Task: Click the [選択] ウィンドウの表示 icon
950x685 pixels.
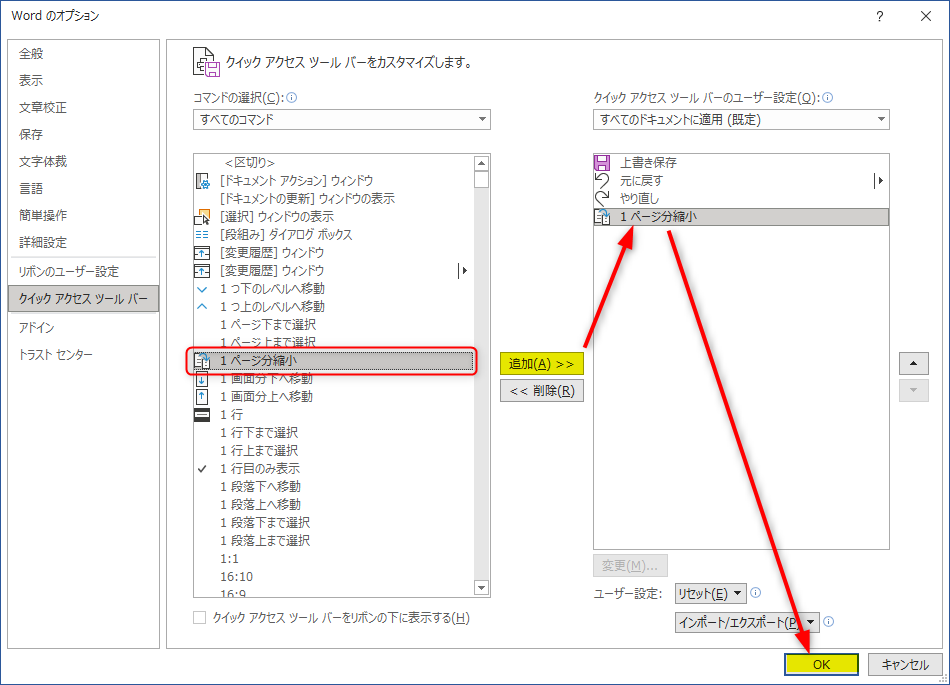Action: (x=202, y=217)
